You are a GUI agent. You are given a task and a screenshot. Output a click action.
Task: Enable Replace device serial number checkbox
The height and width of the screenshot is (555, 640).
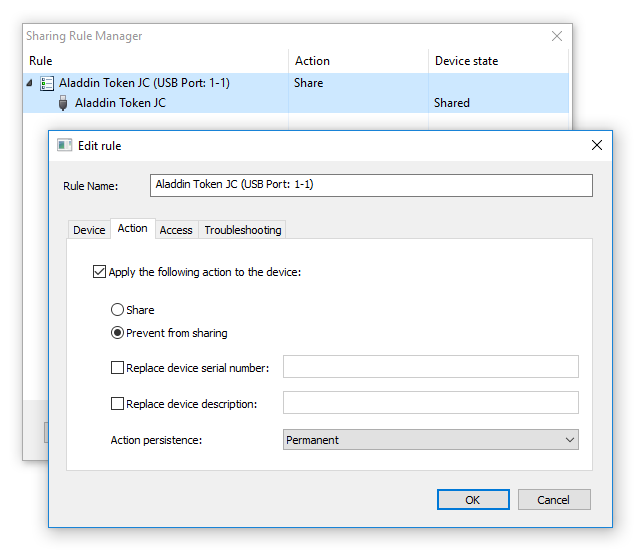[x=117, y=368]
